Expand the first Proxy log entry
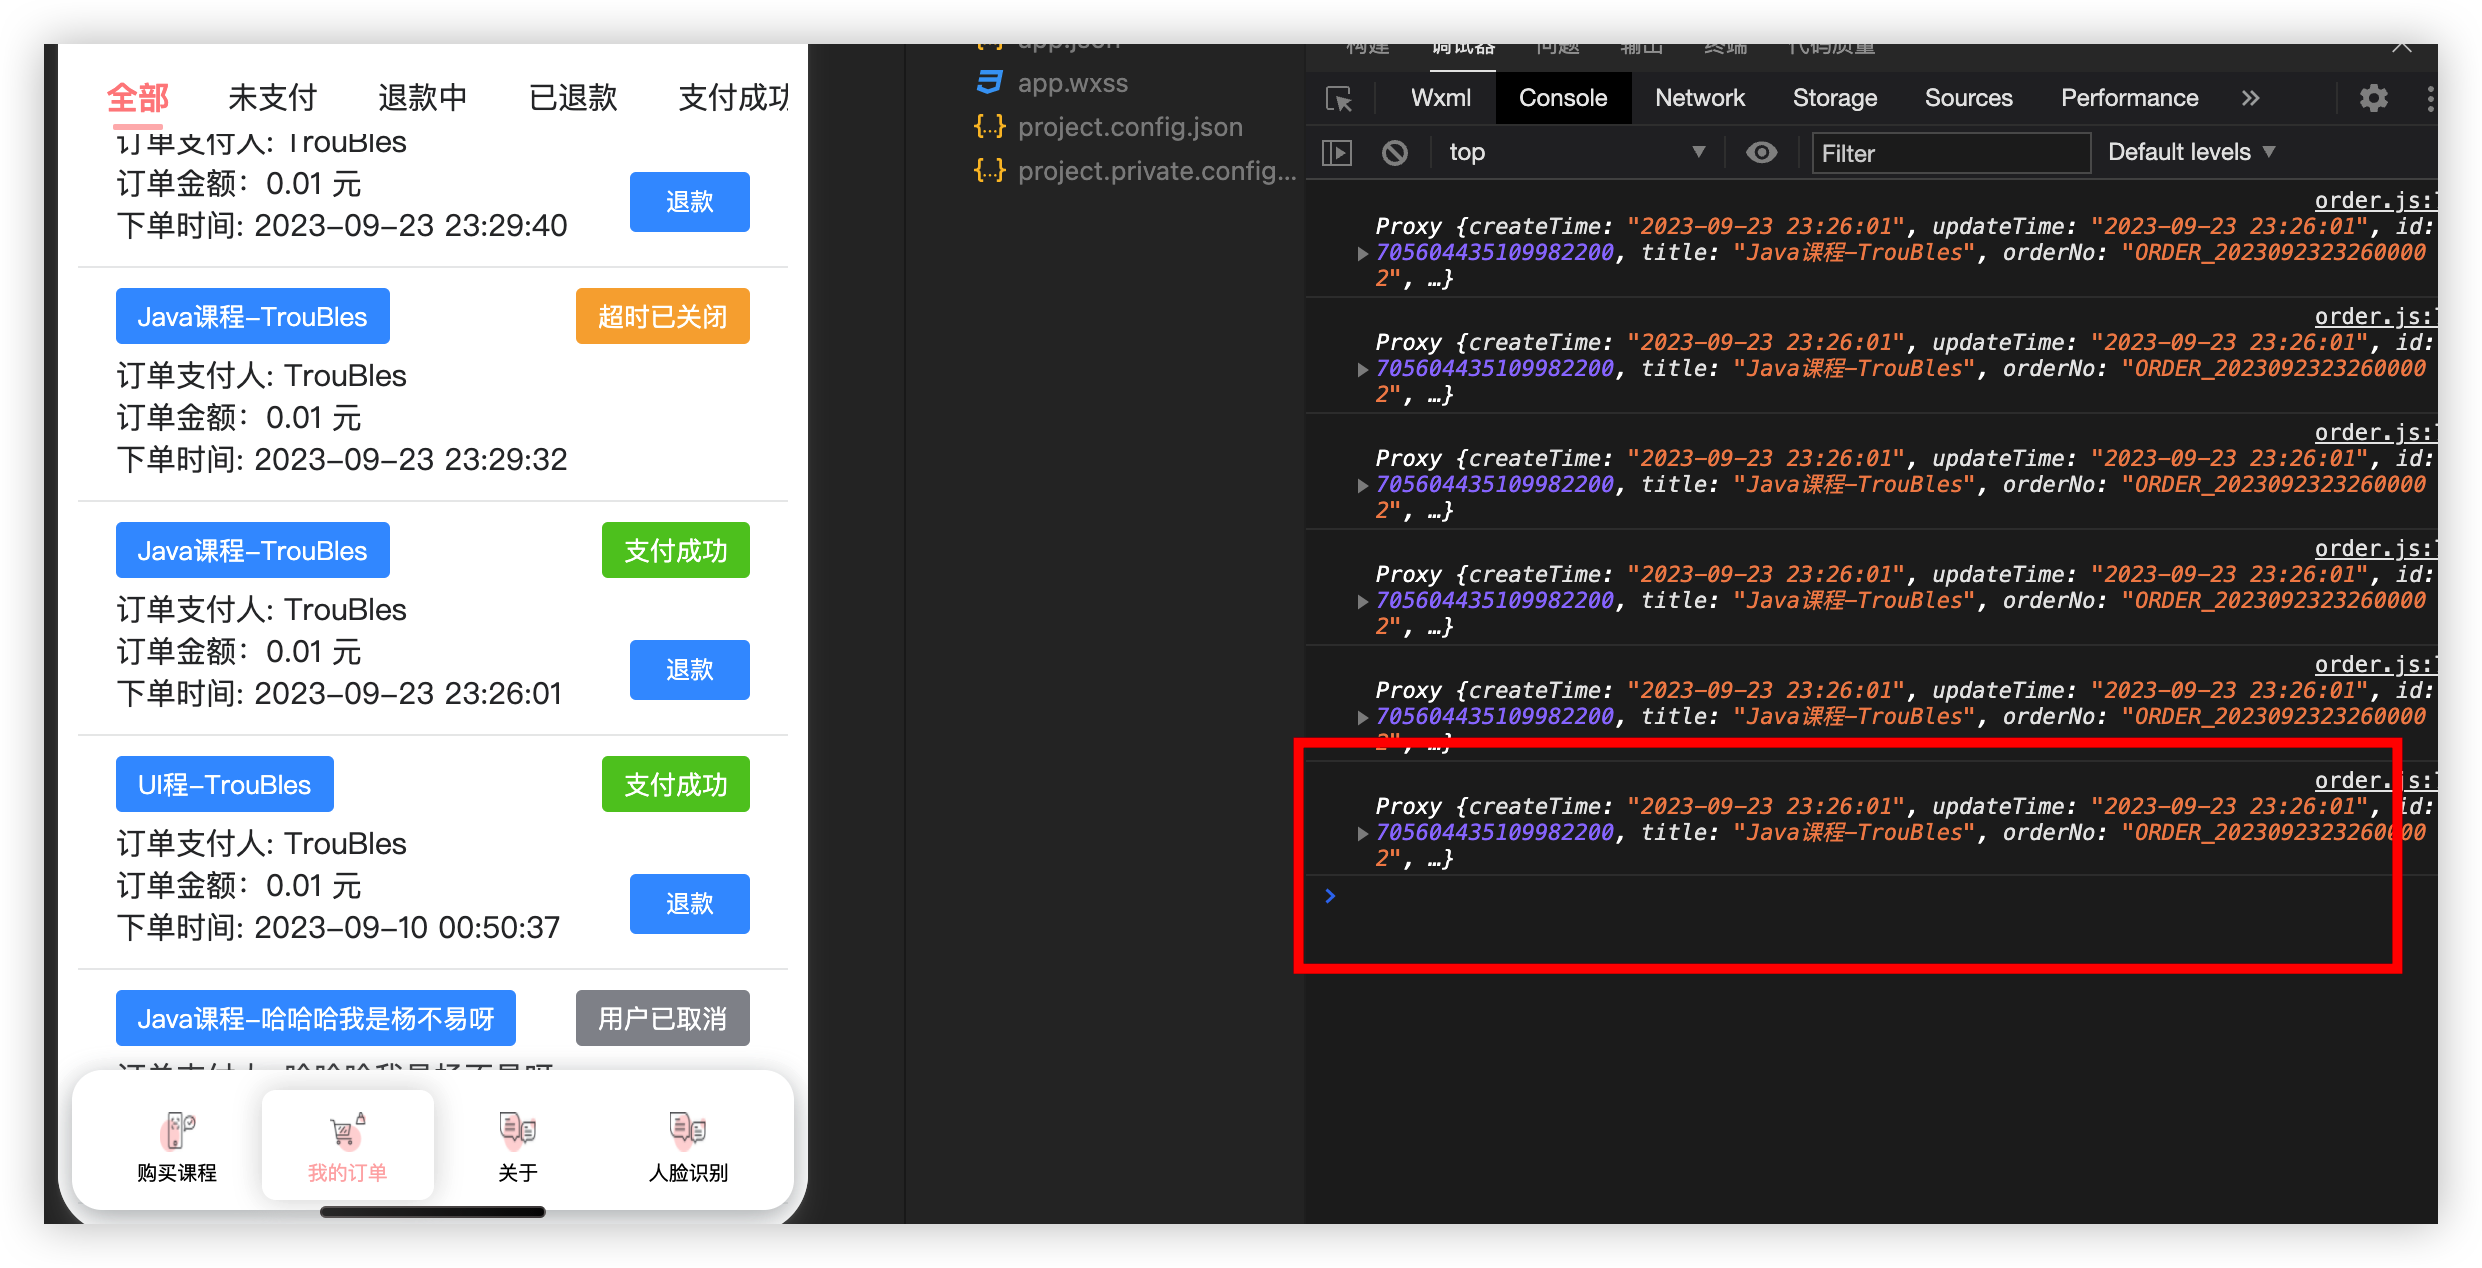 click(1362, 253)
